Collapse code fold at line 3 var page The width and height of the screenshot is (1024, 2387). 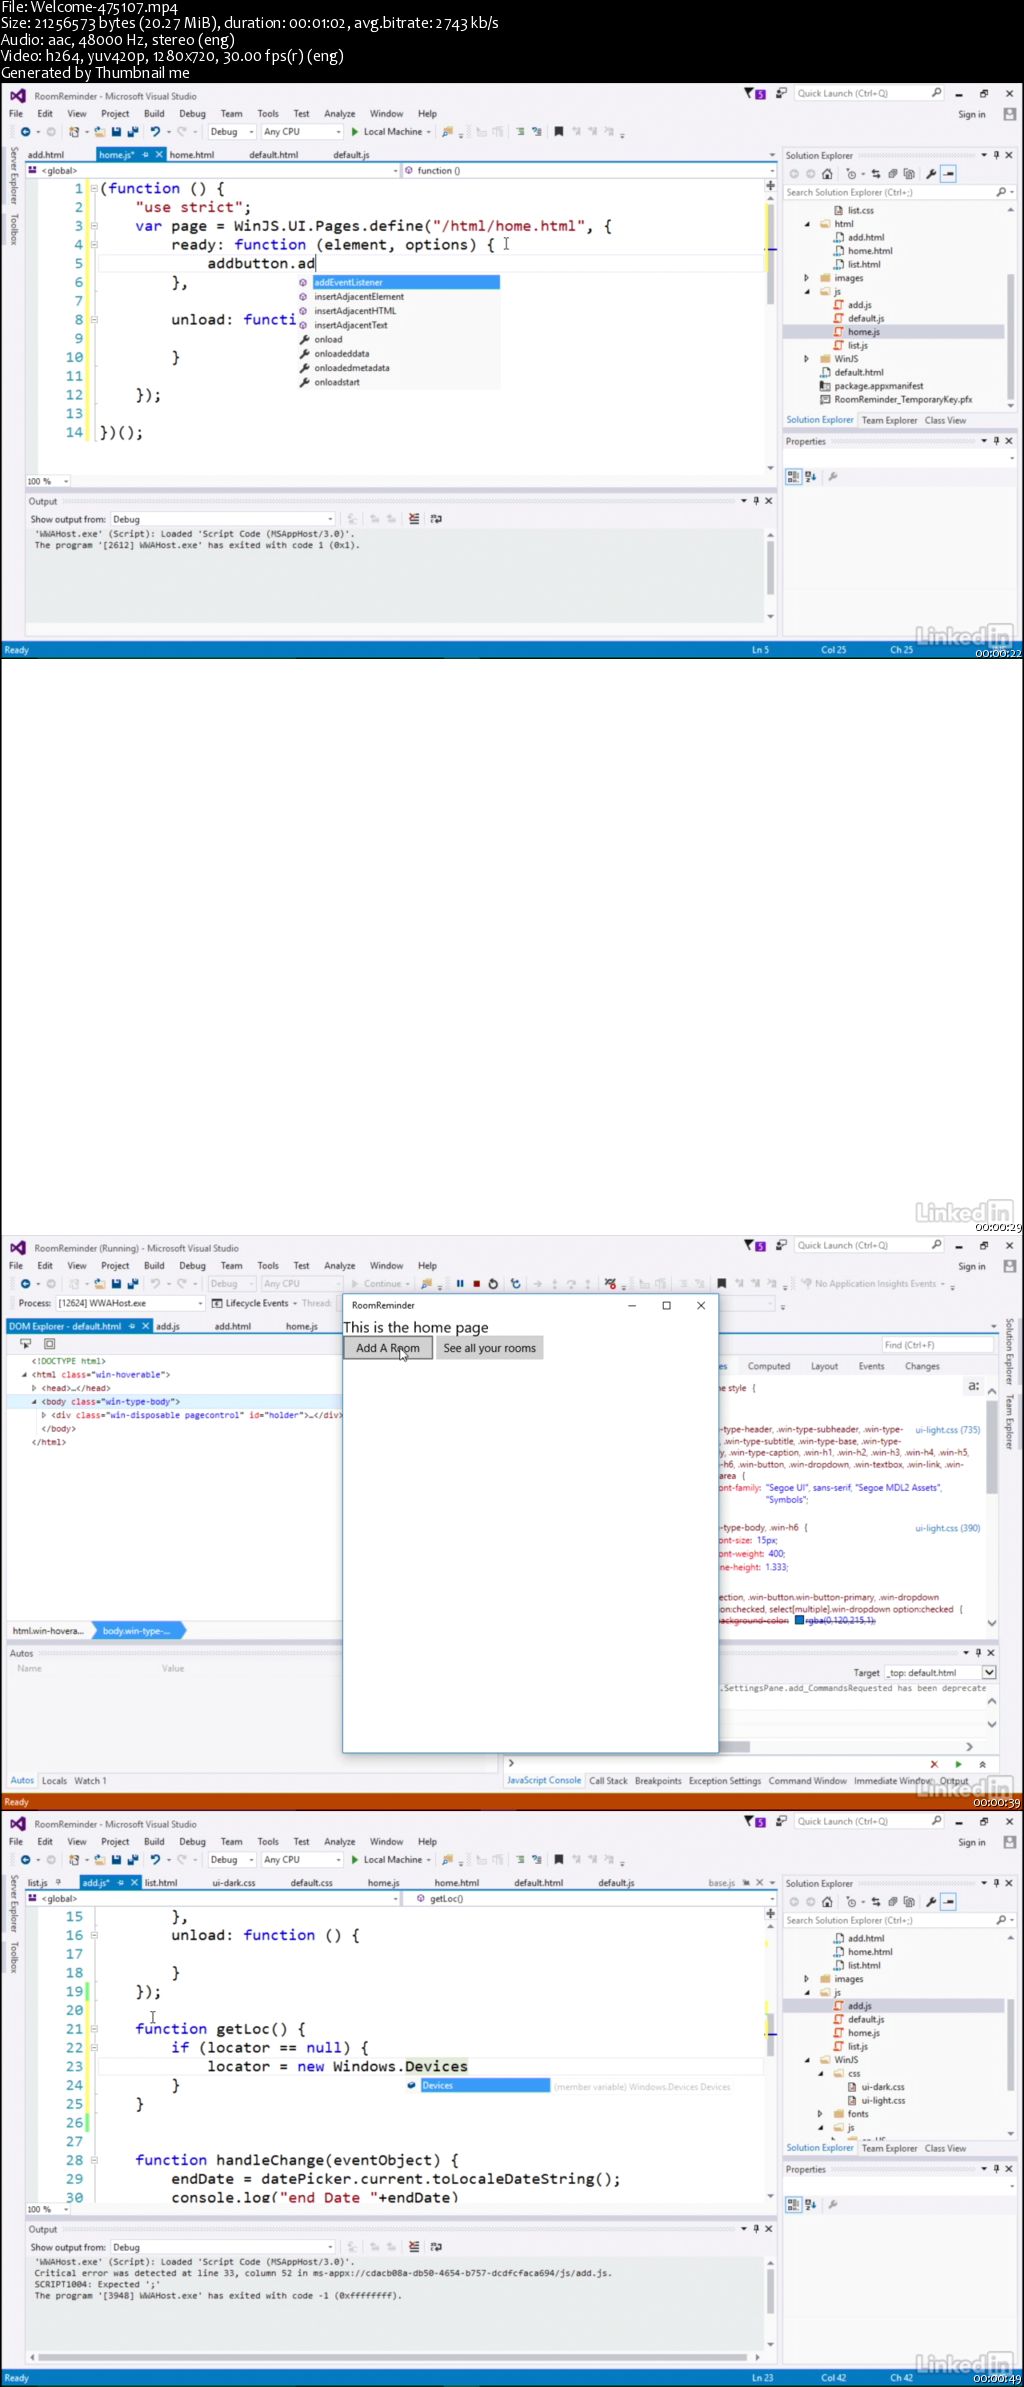pyautogui.click(x=94, y=226)
